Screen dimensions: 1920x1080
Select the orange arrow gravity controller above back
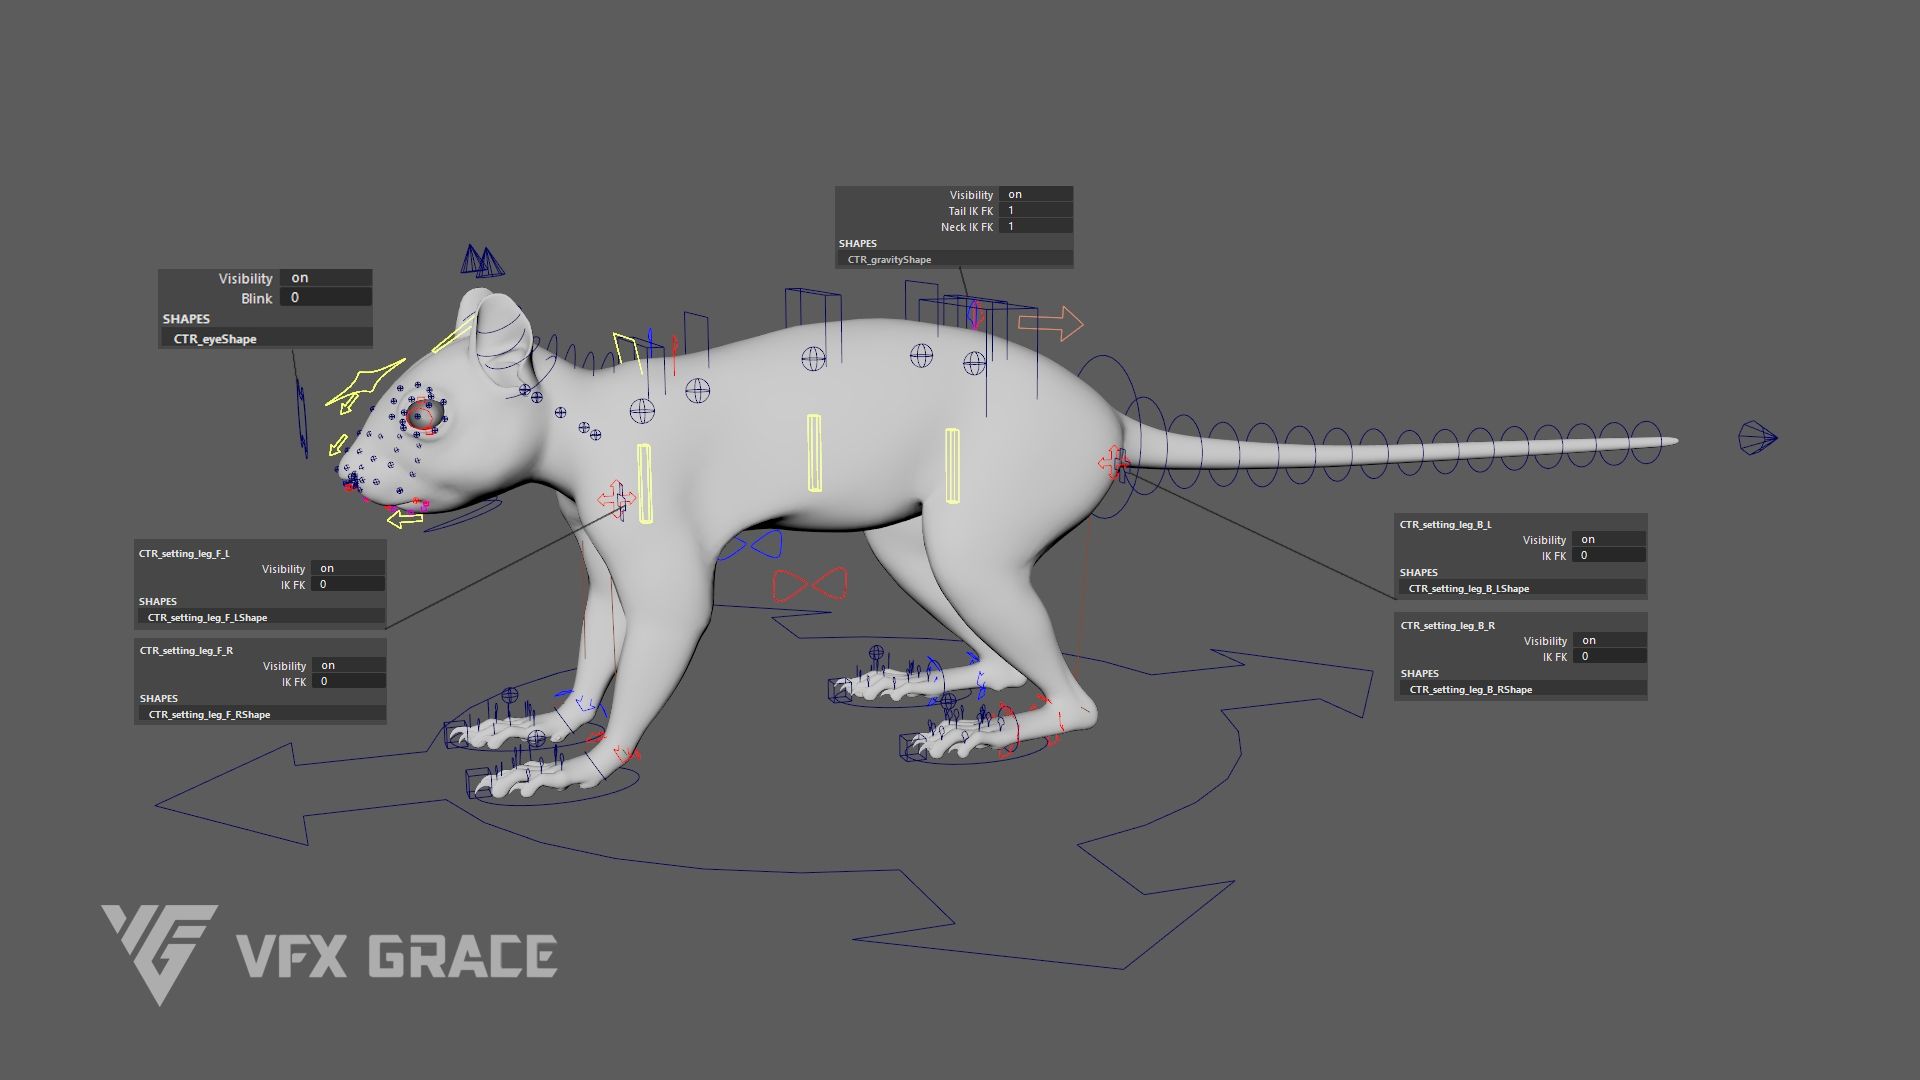click(x=1050, y=323)
